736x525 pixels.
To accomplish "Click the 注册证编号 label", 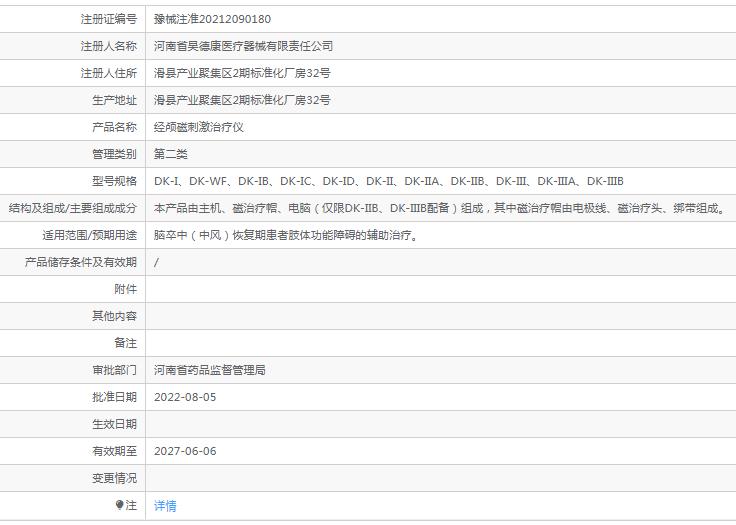I will point(108,19).
